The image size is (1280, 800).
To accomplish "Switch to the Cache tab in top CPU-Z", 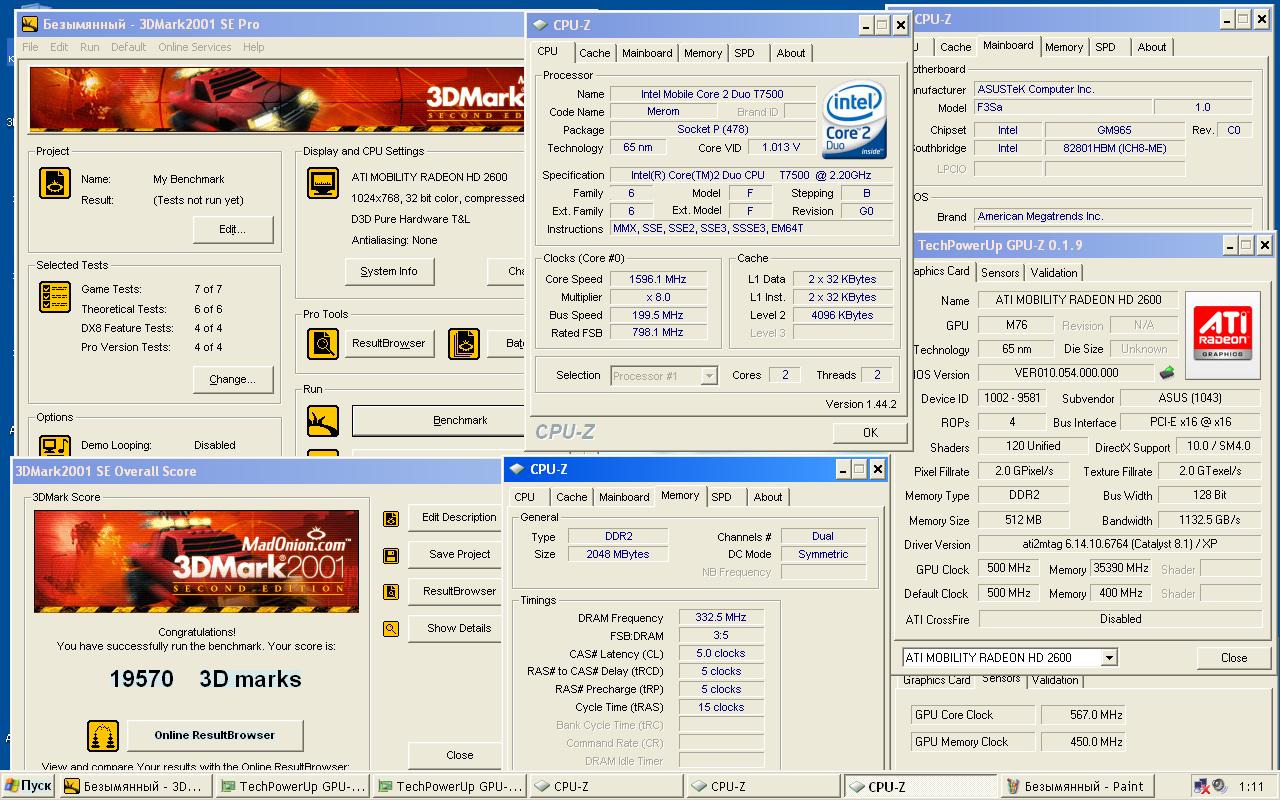I will [594, 53].
